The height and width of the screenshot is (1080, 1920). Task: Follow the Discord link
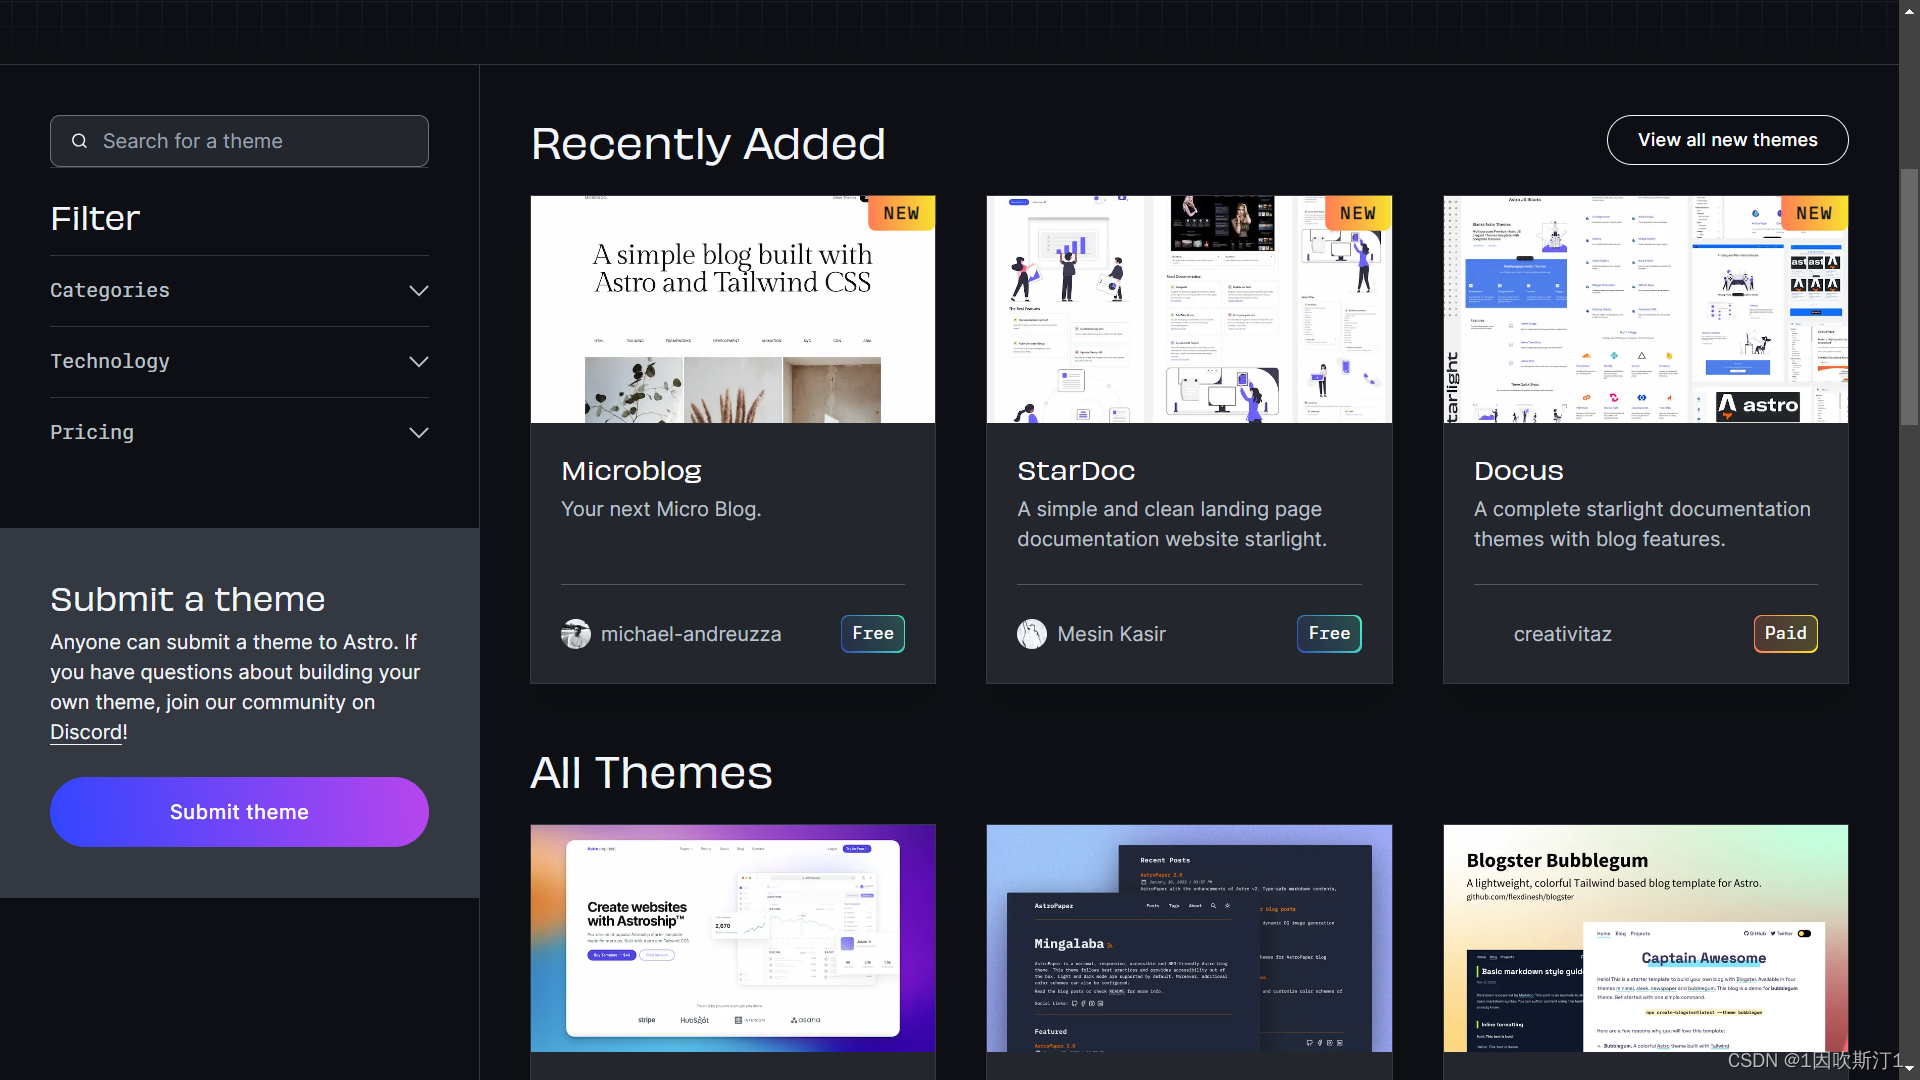point(87,732)
